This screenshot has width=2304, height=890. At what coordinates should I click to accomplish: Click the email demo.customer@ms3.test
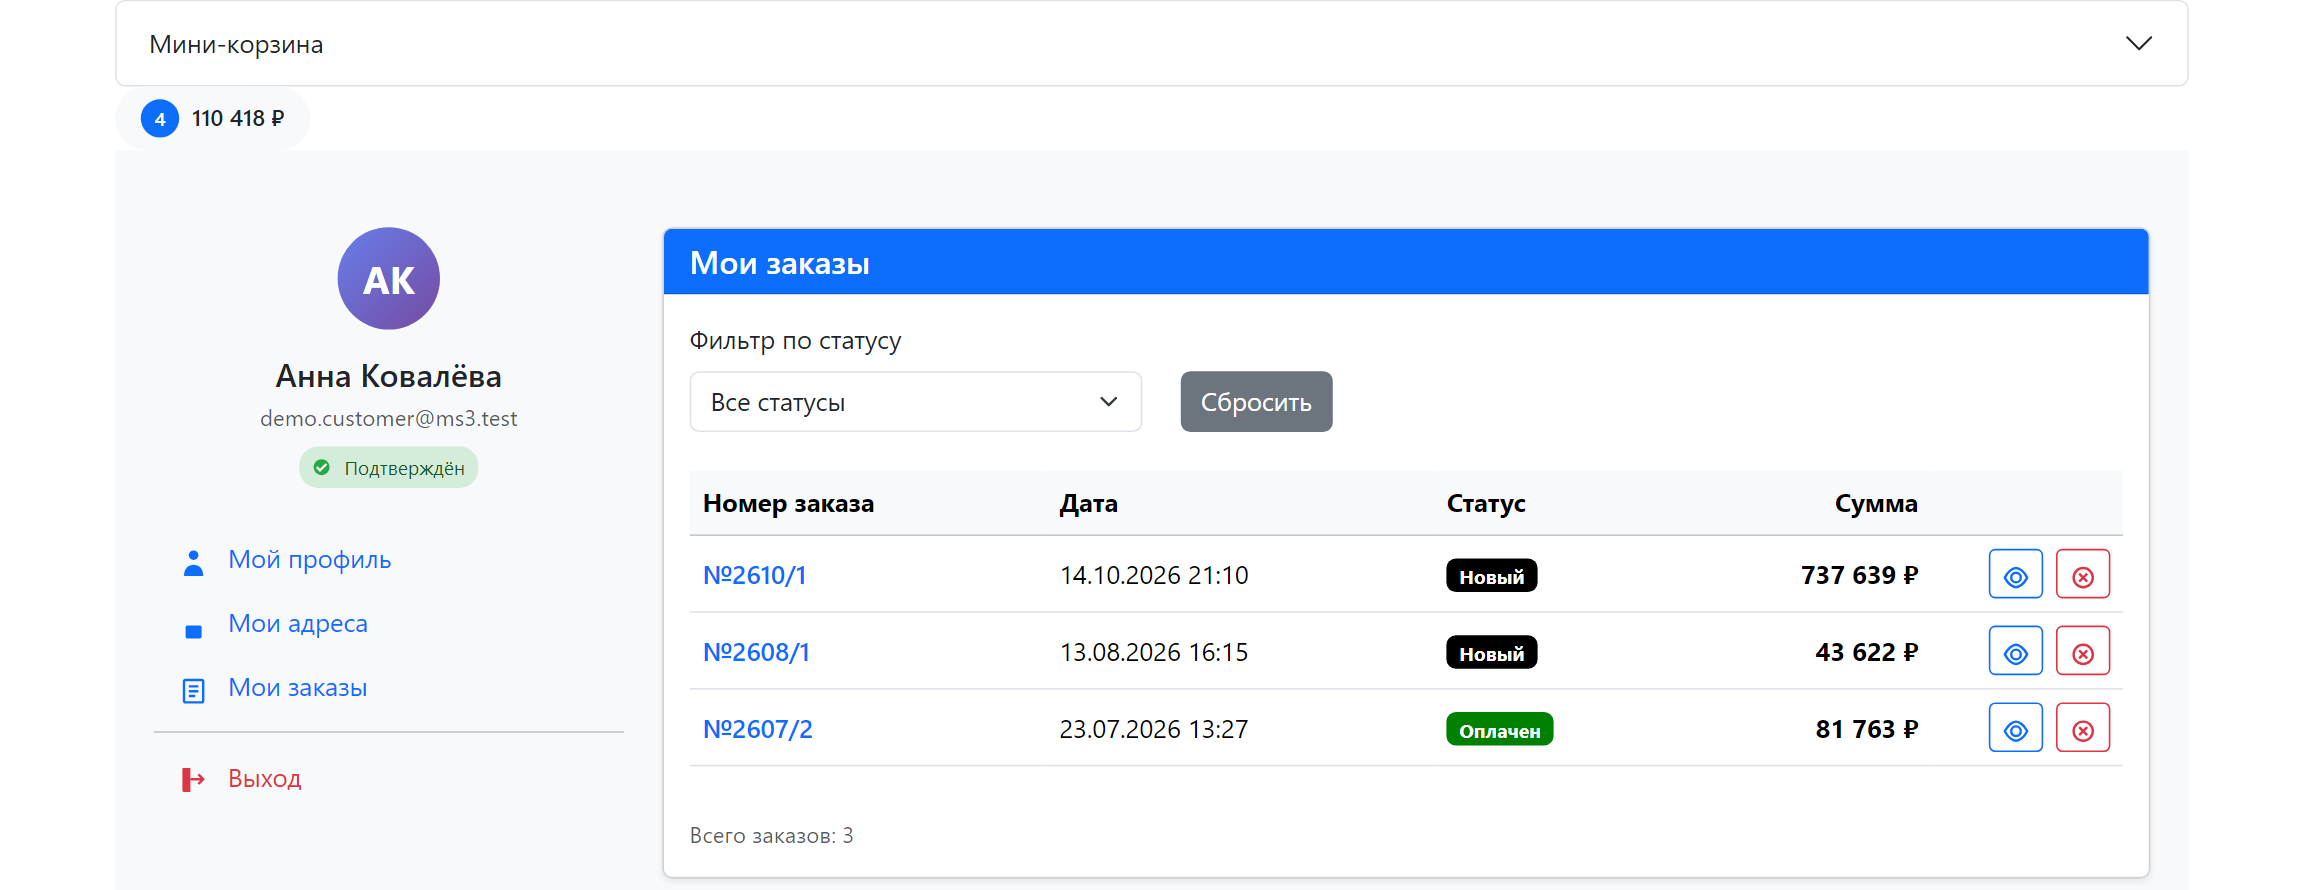[389, 419]
